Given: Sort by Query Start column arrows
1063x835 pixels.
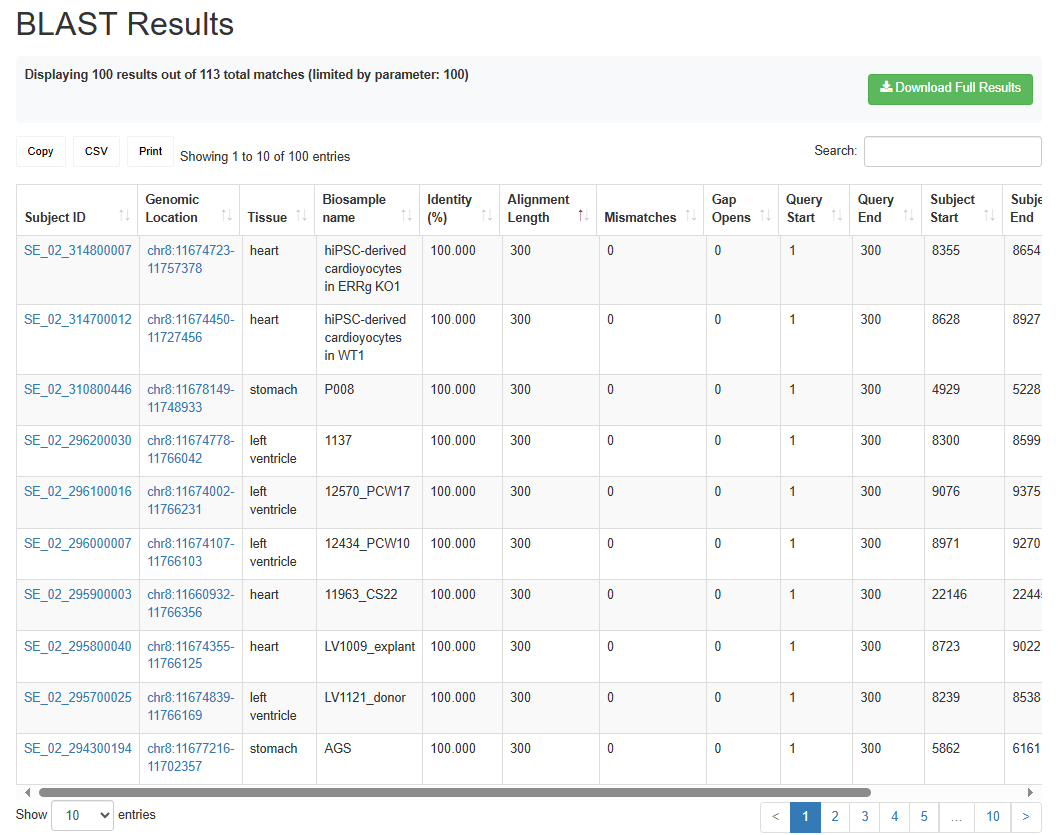Looking at the screenshot, I should tap(837, 216).
